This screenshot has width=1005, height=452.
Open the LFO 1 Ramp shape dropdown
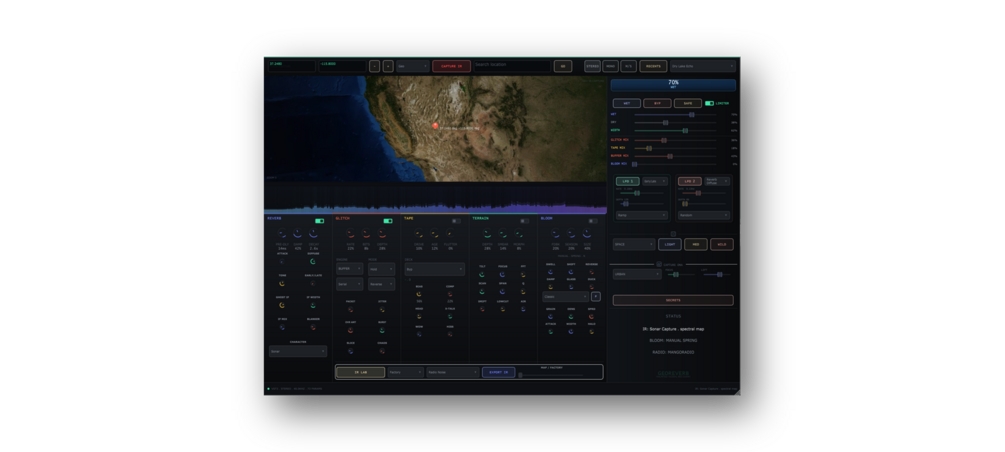pos(642,215)
